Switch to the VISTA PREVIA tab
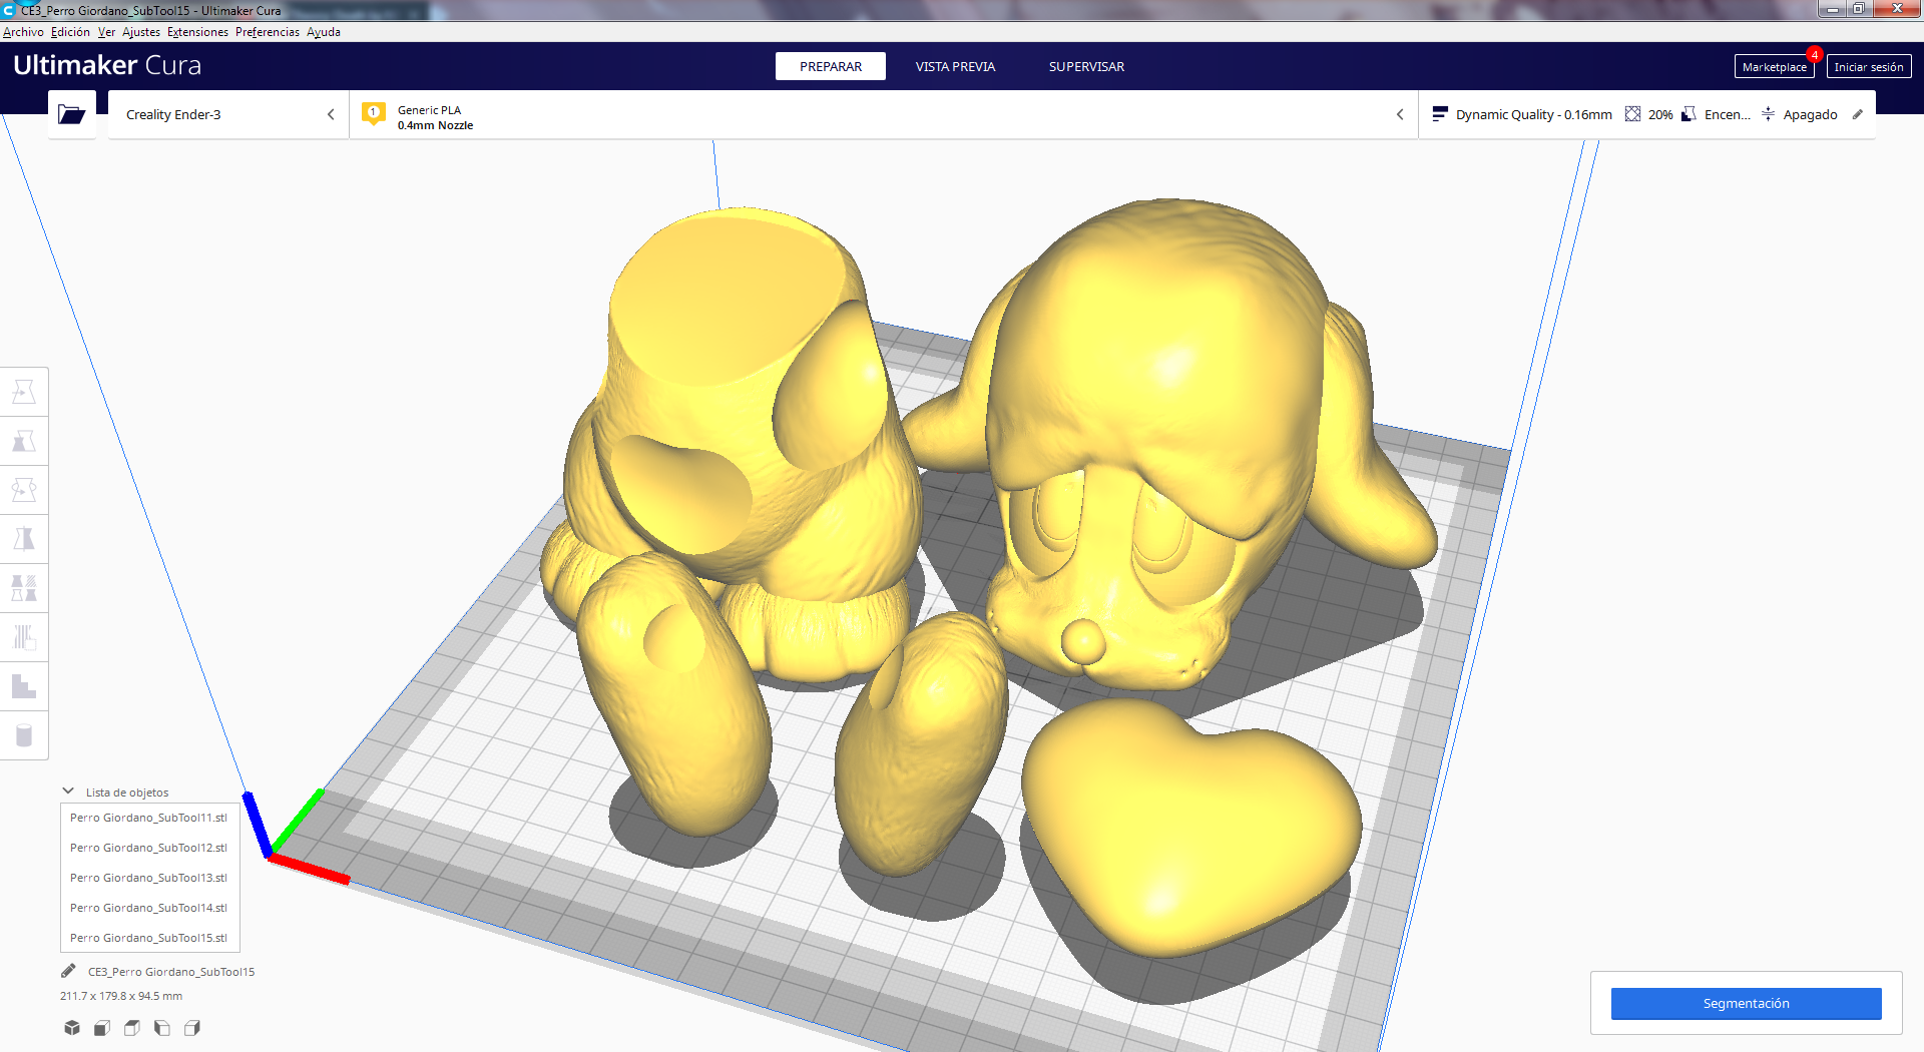 point(954,66)
